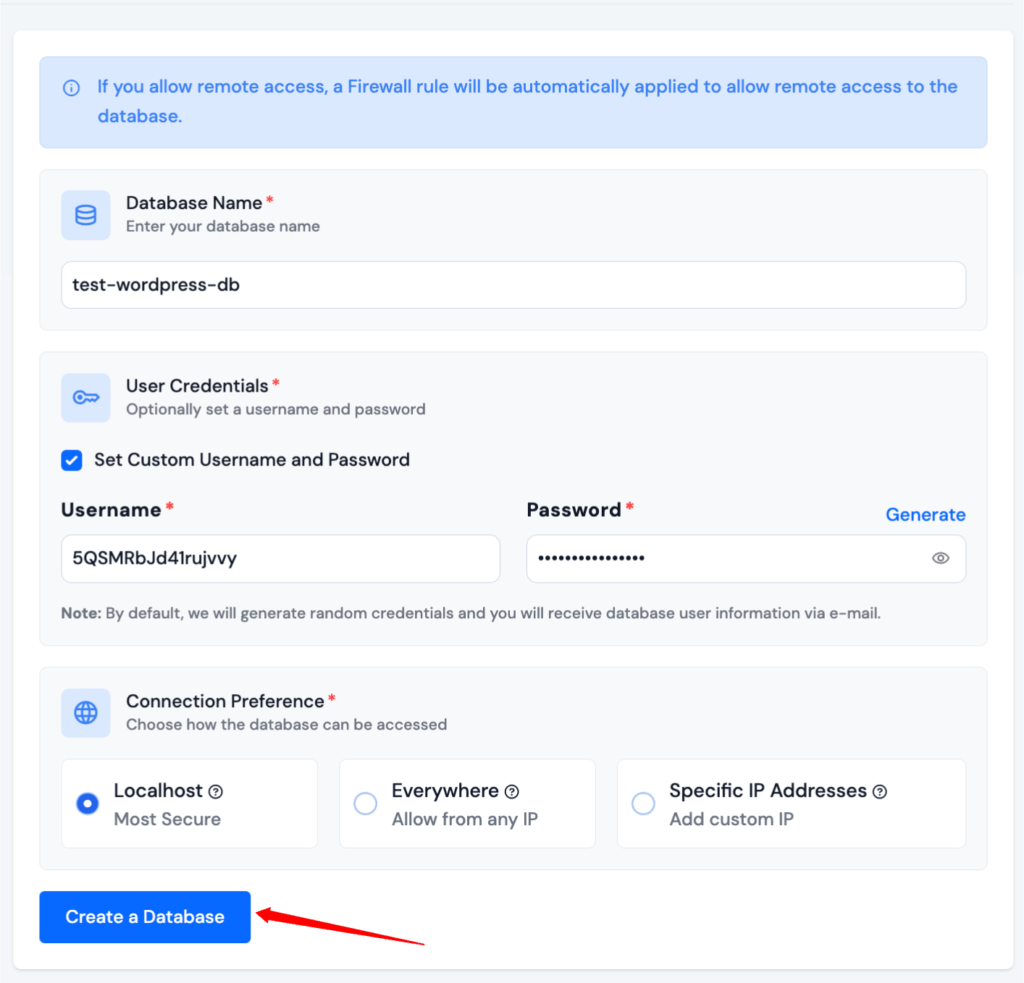Screen dimensions: 1024x983
Task: Choose the Specific IP Addresses radio option
Action: [x=644, y=803]
